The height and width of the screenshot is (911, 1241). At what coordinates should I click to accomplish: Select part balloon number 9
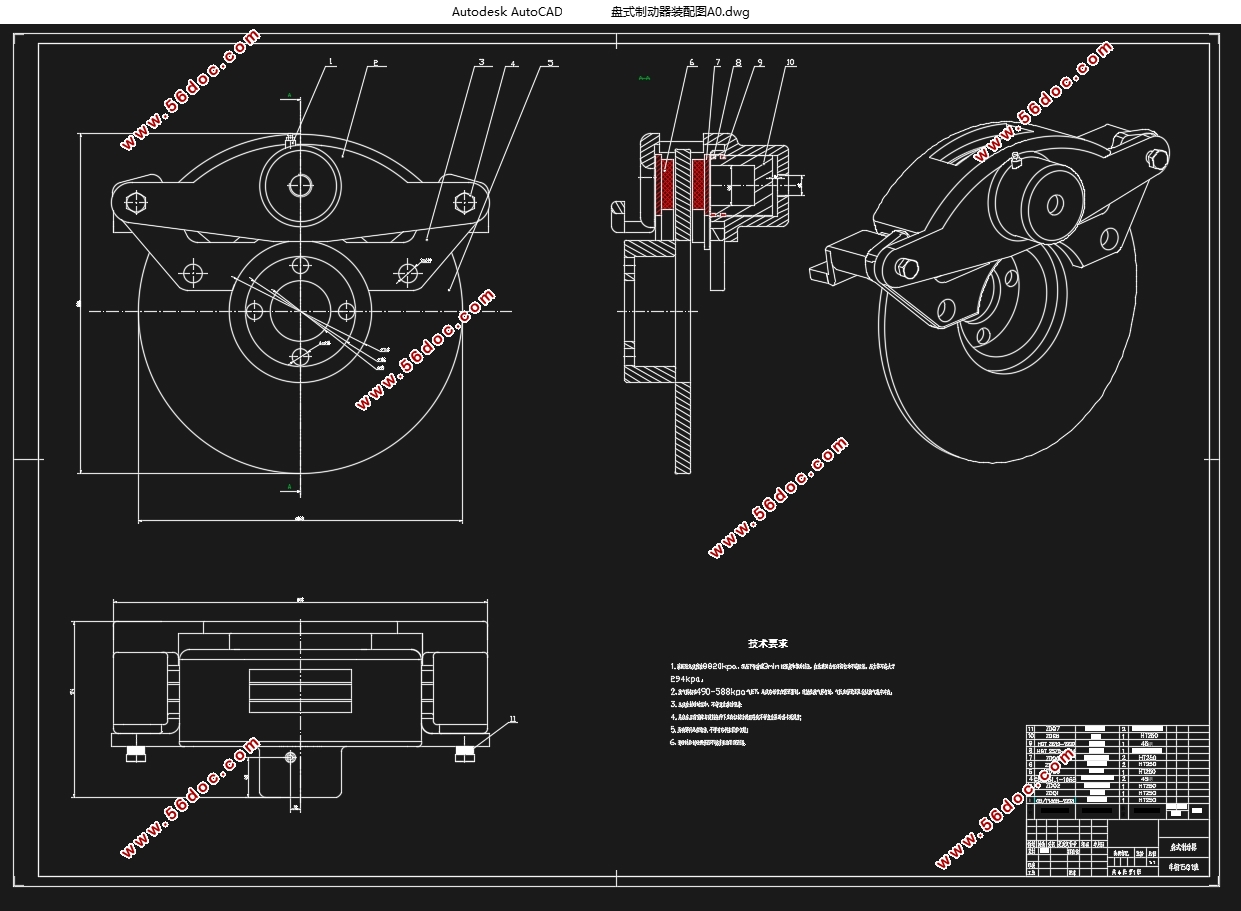(x=760, y=62)
